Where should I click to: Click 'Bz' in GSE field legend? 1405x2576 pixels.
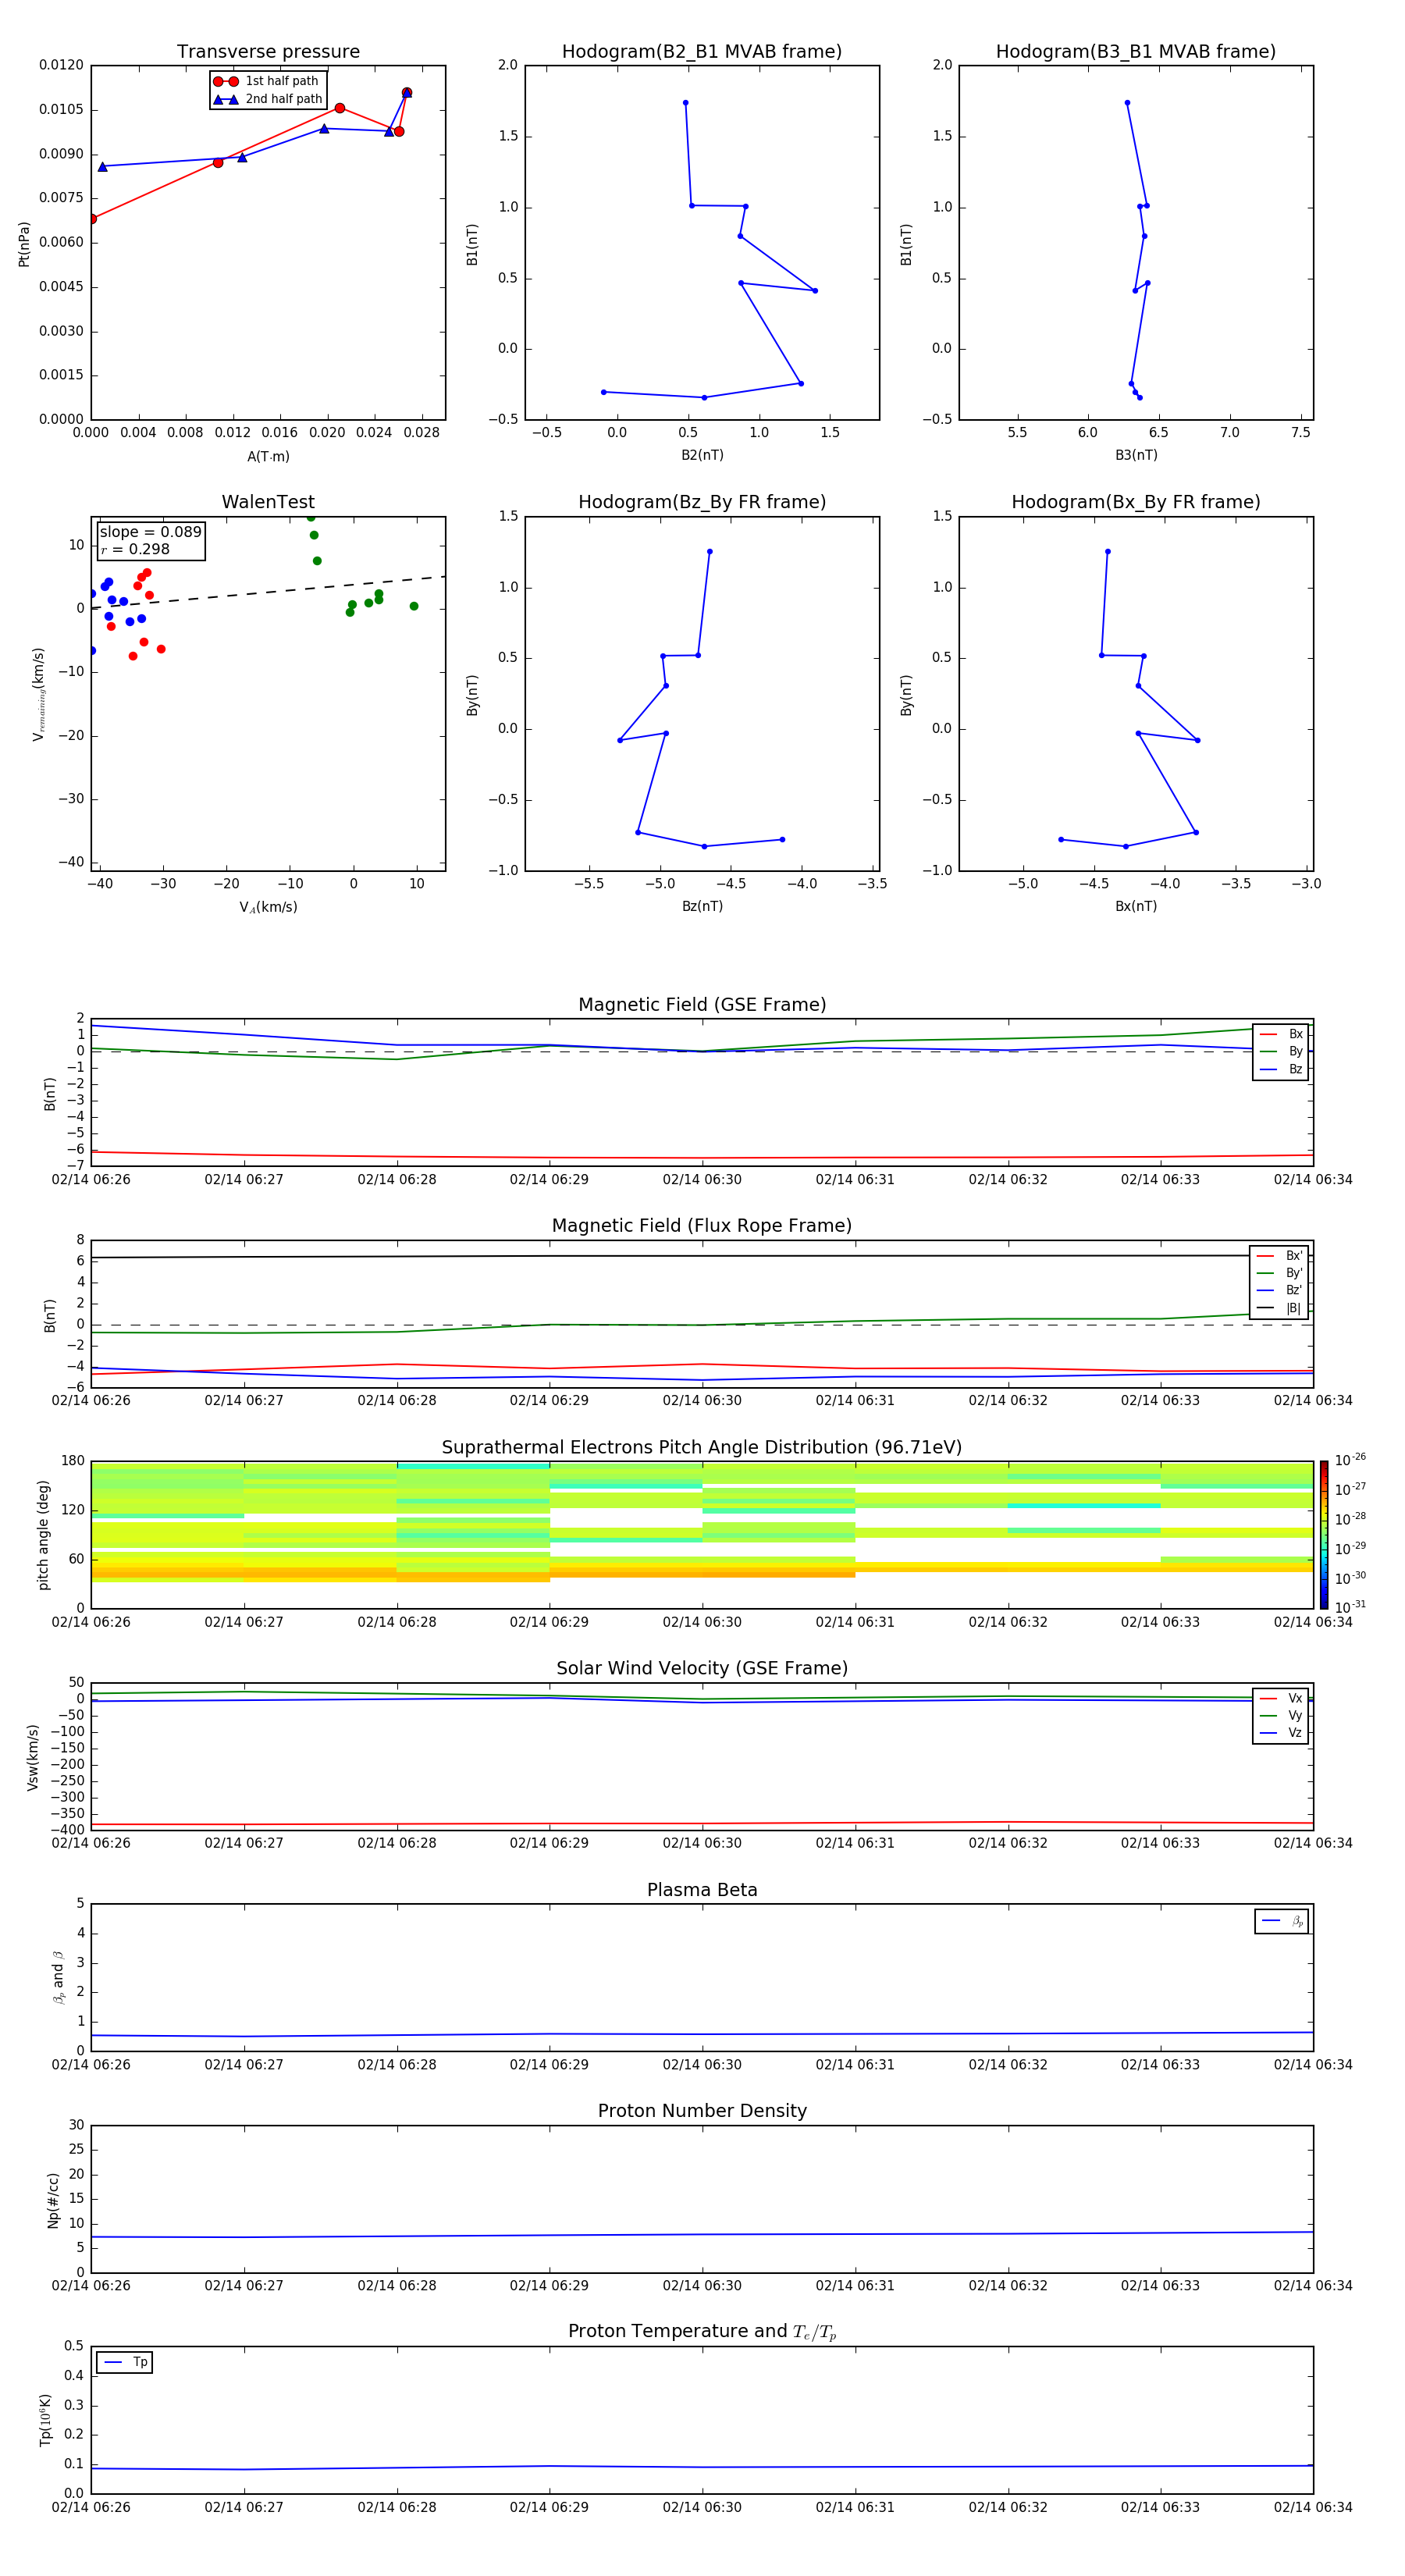(1295, 1070)
